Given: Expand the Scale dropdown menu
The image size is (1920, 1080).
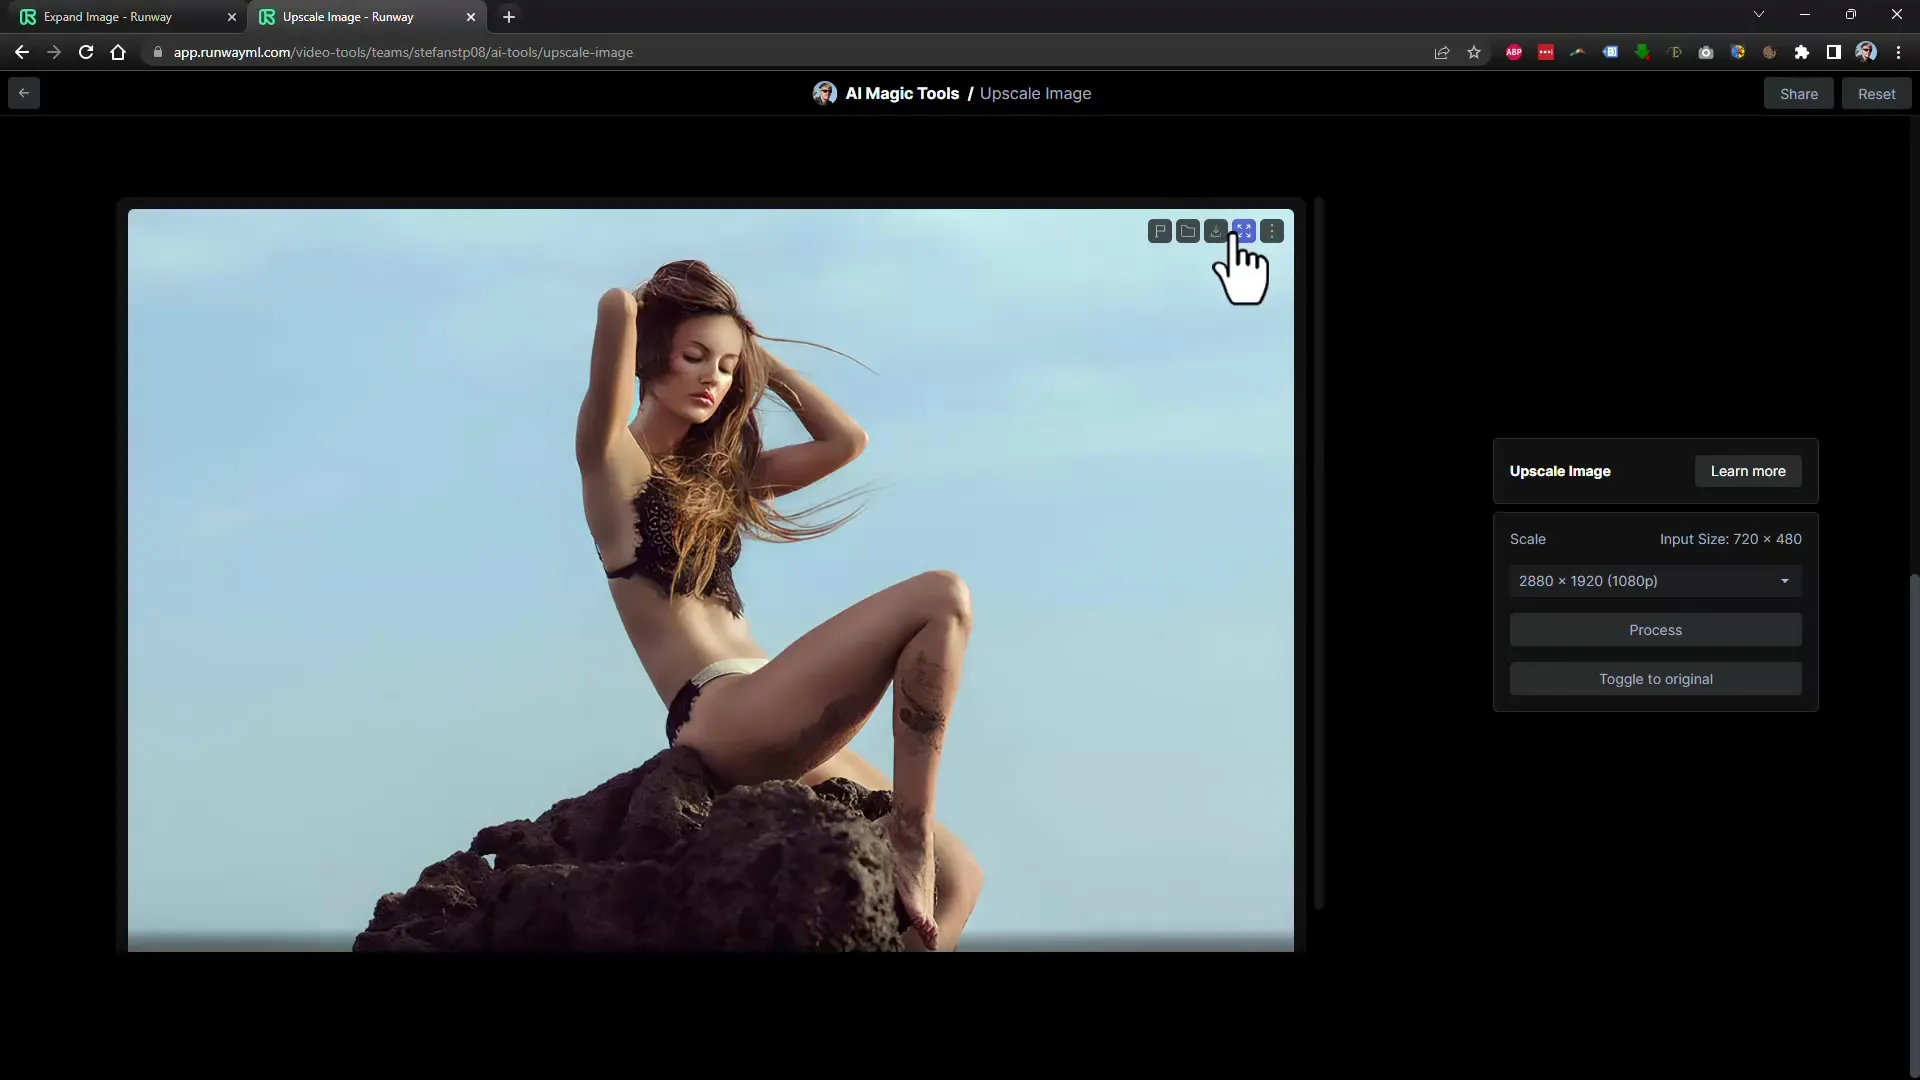Looking at the screenshot, I should [1655, 580].
